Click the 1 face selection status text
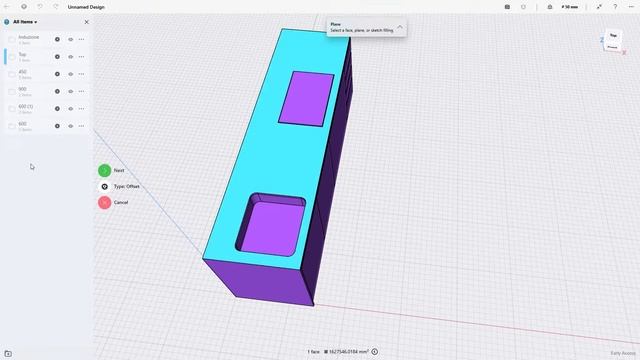The width and height of the screenshot is (640, 360). 313,352
